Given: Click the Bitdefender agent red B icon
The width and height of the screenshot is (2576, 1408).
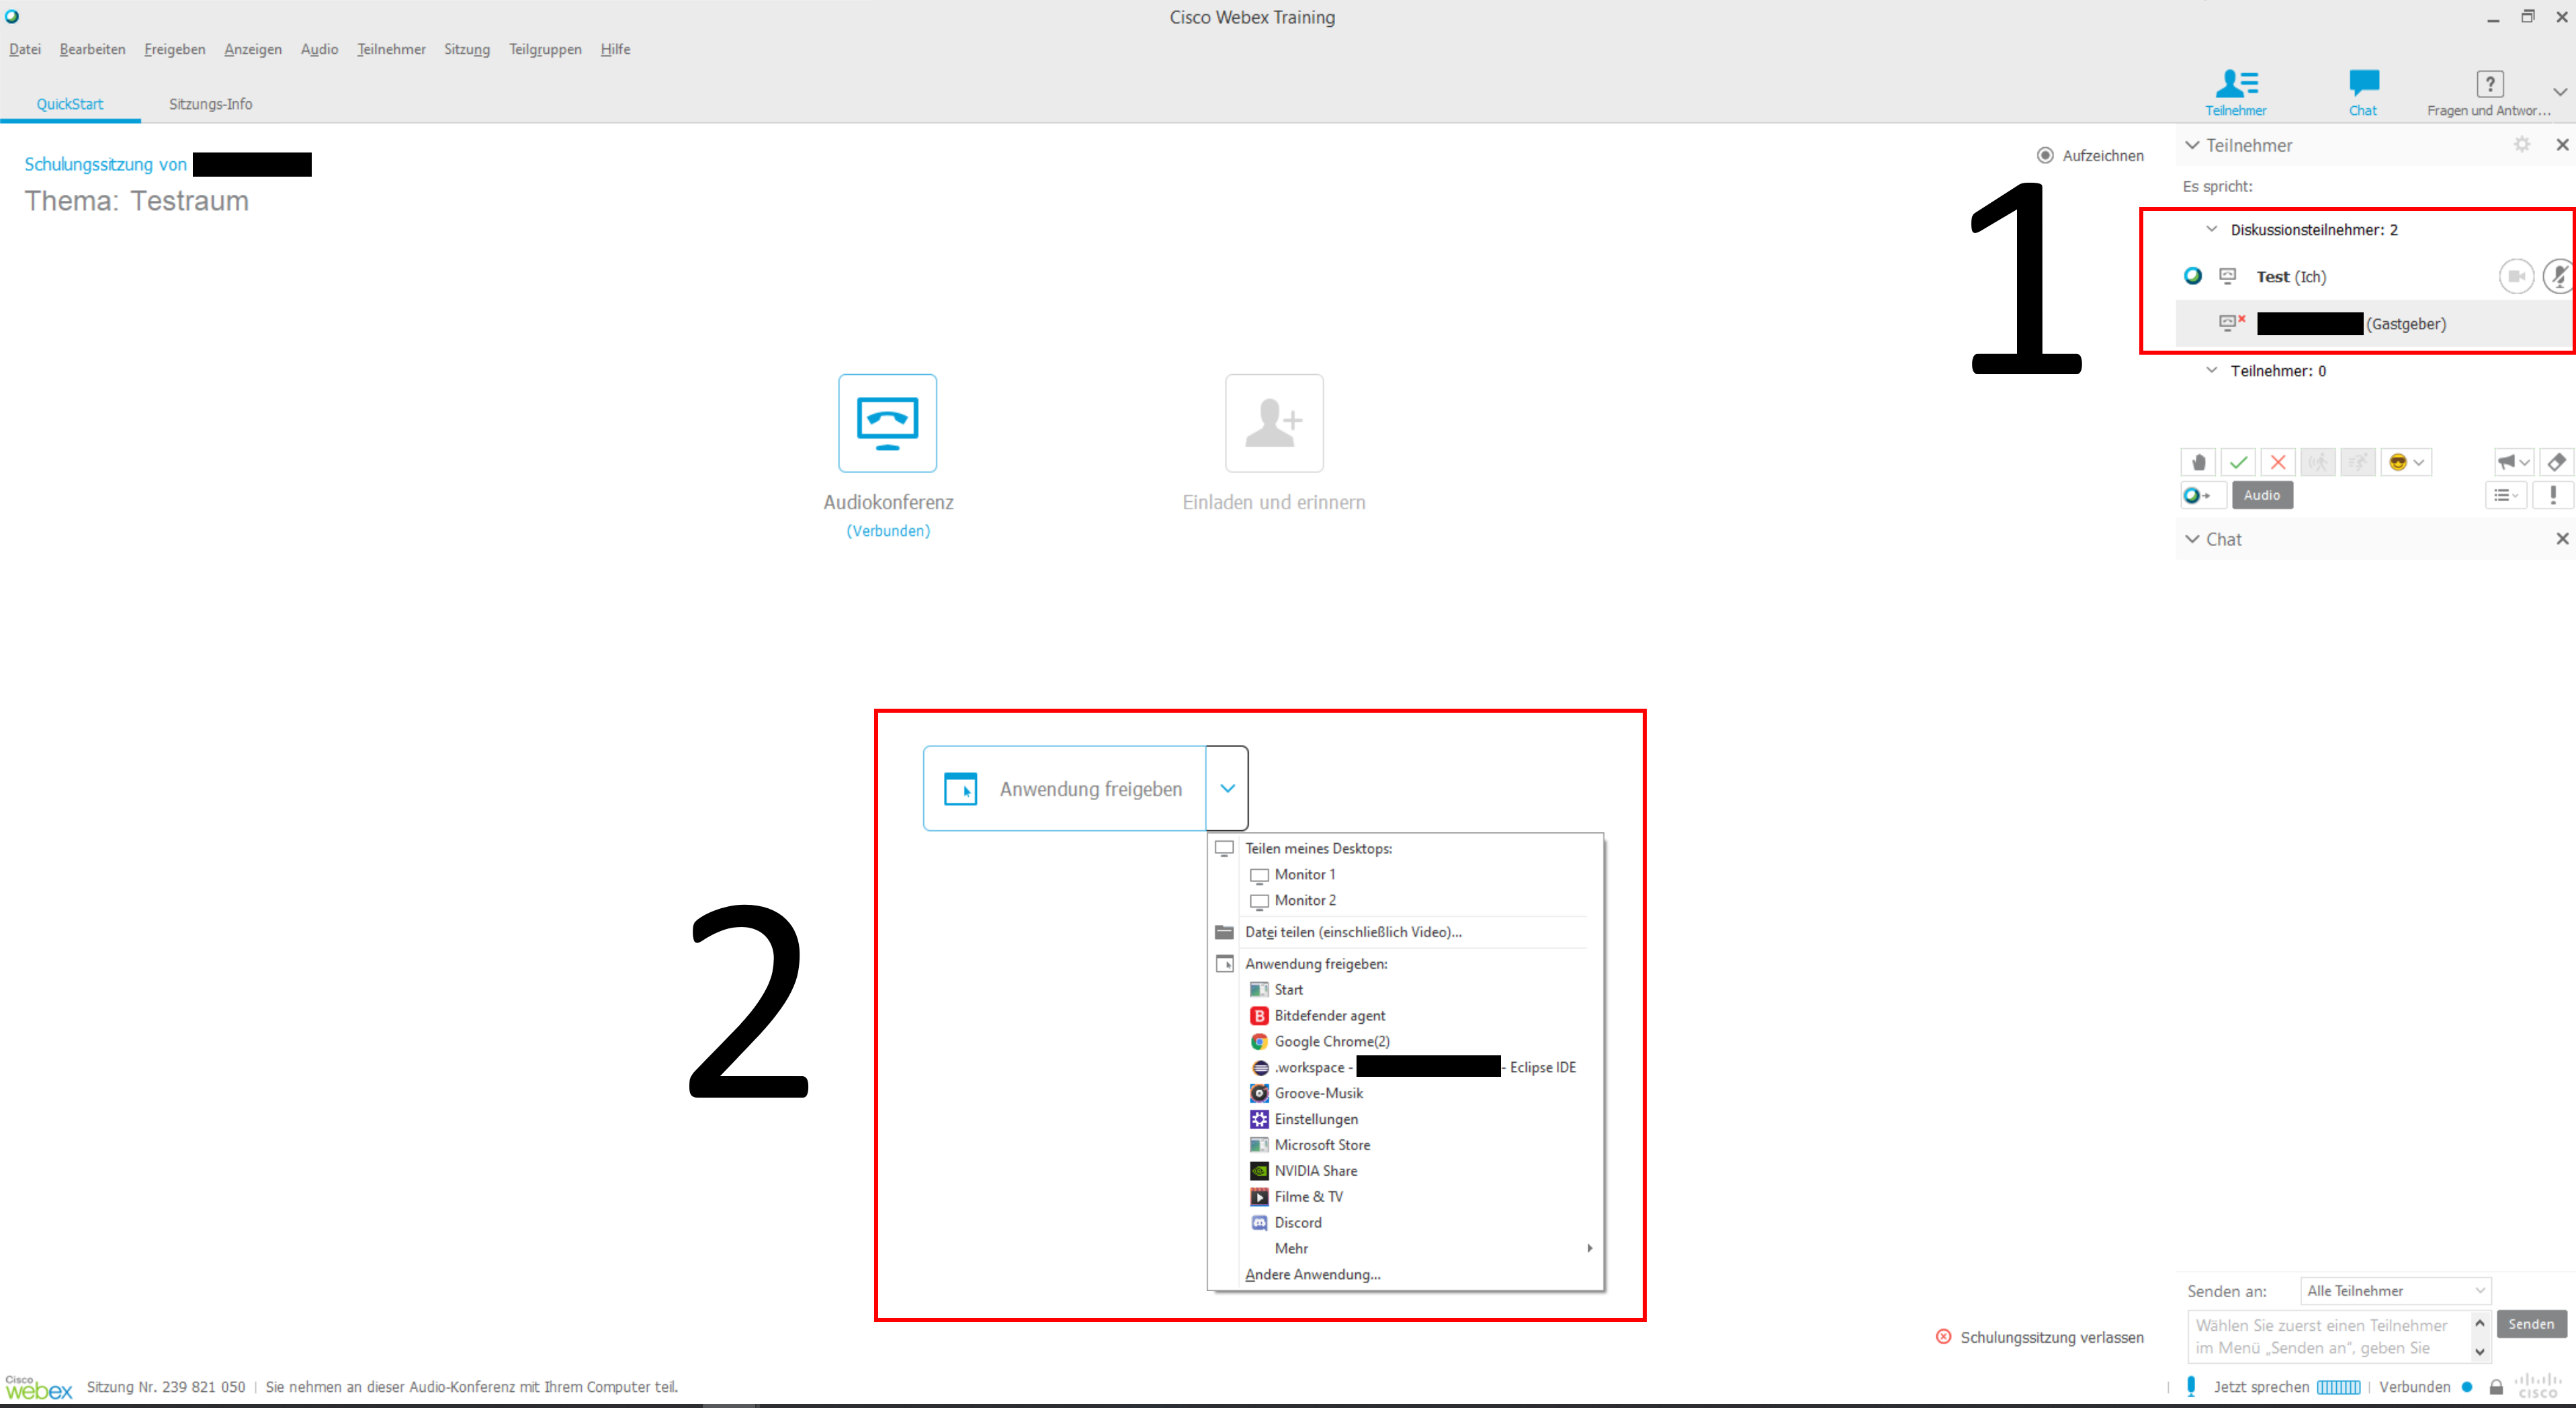Looking at the screenshot, I should [1259, 1015].
